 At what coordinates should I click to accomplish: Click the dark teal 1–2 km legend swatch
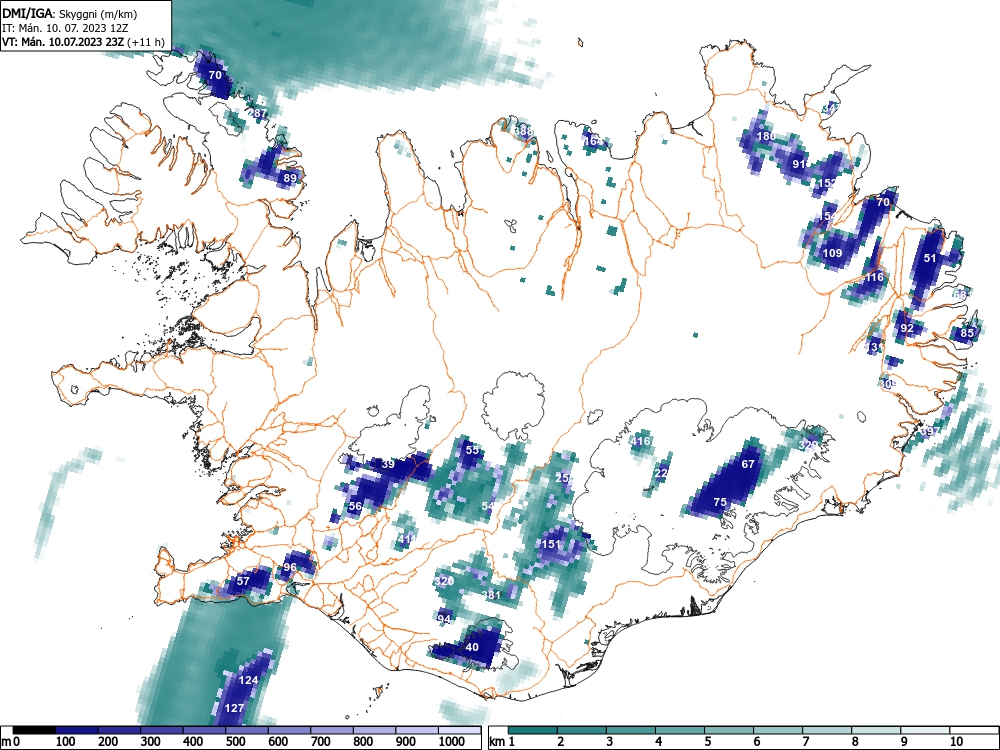(x=533, y=730)
